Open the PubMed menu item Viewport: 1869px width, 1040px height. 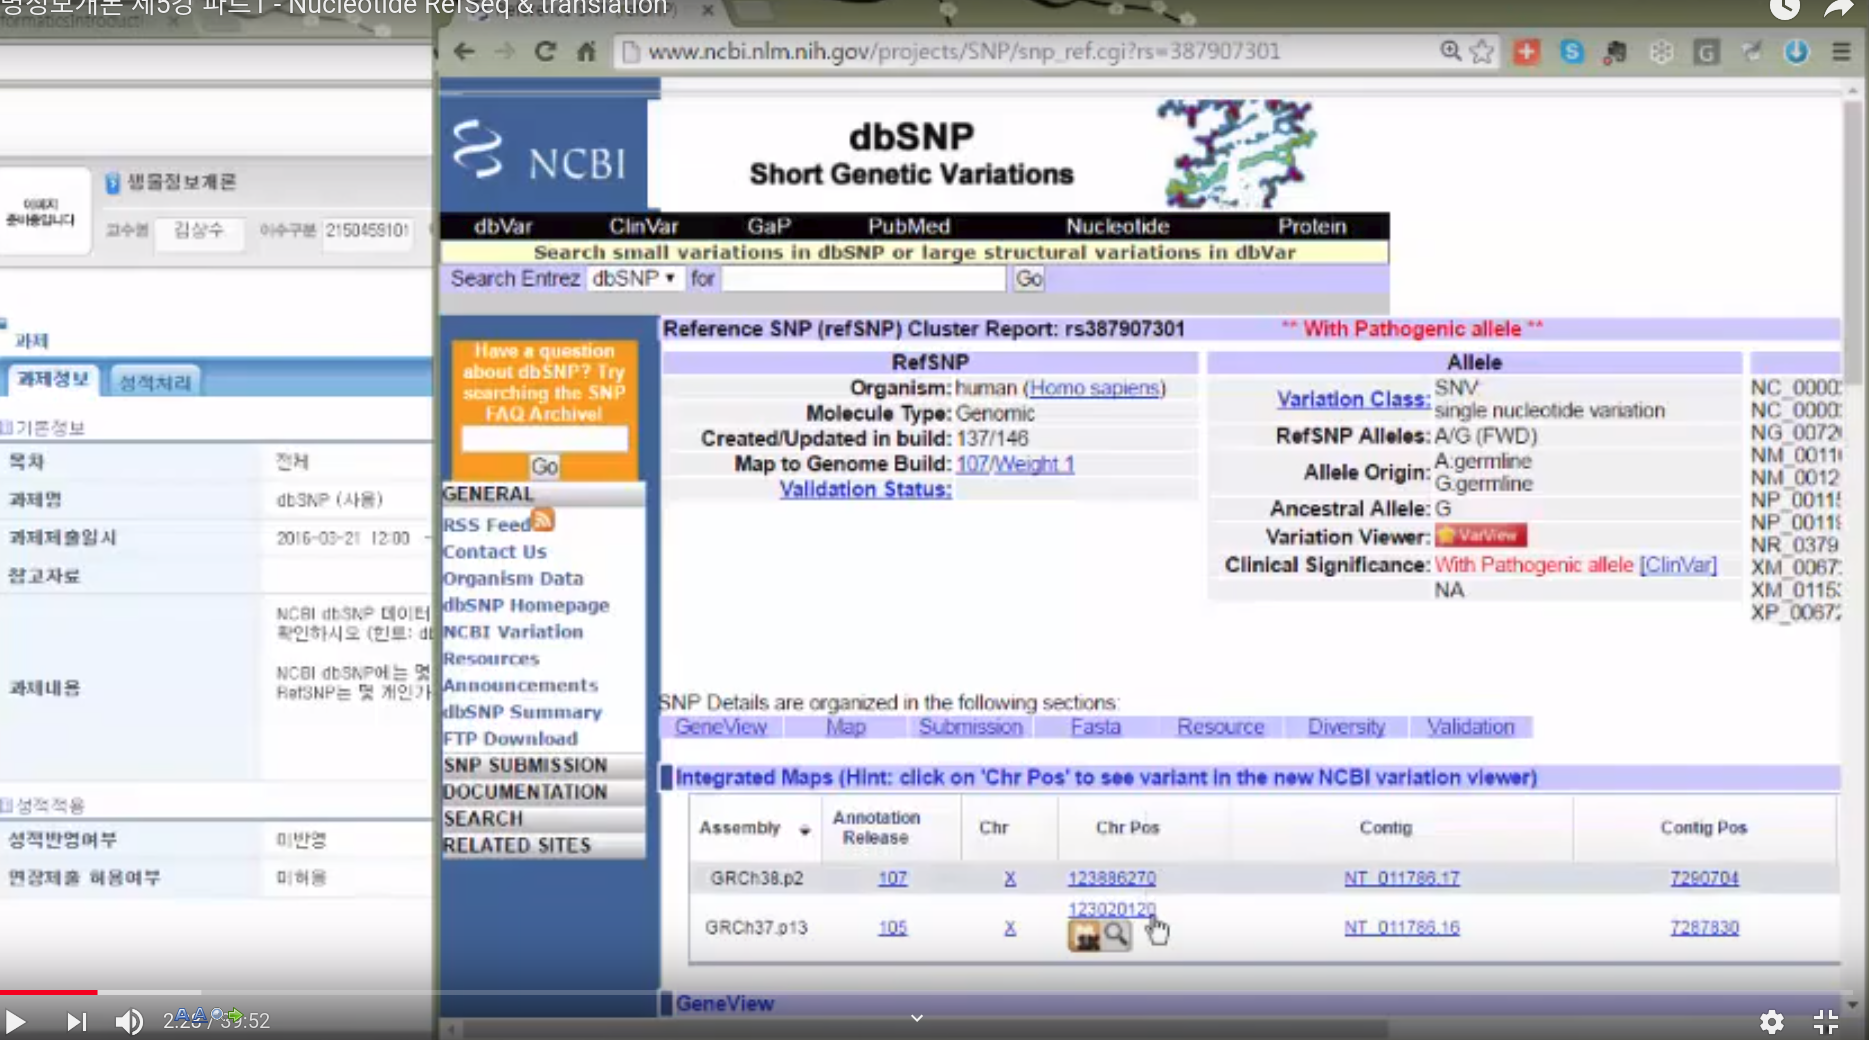click(x=909, y=226)
